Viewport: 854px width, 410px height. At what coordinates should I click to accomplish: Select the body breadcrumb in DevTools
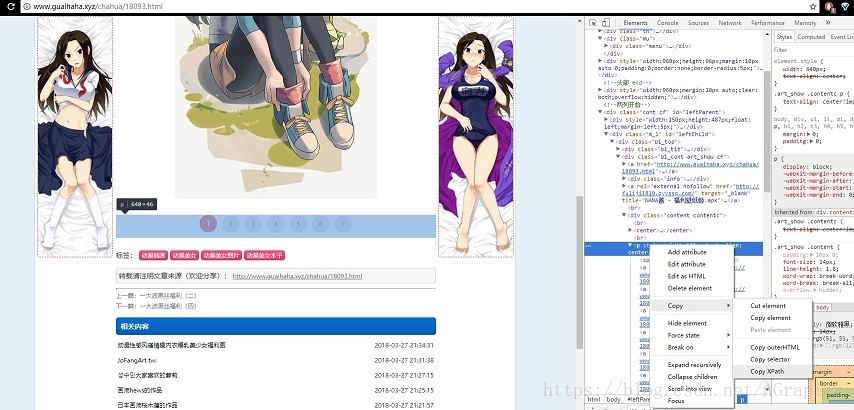click(613, 400)
